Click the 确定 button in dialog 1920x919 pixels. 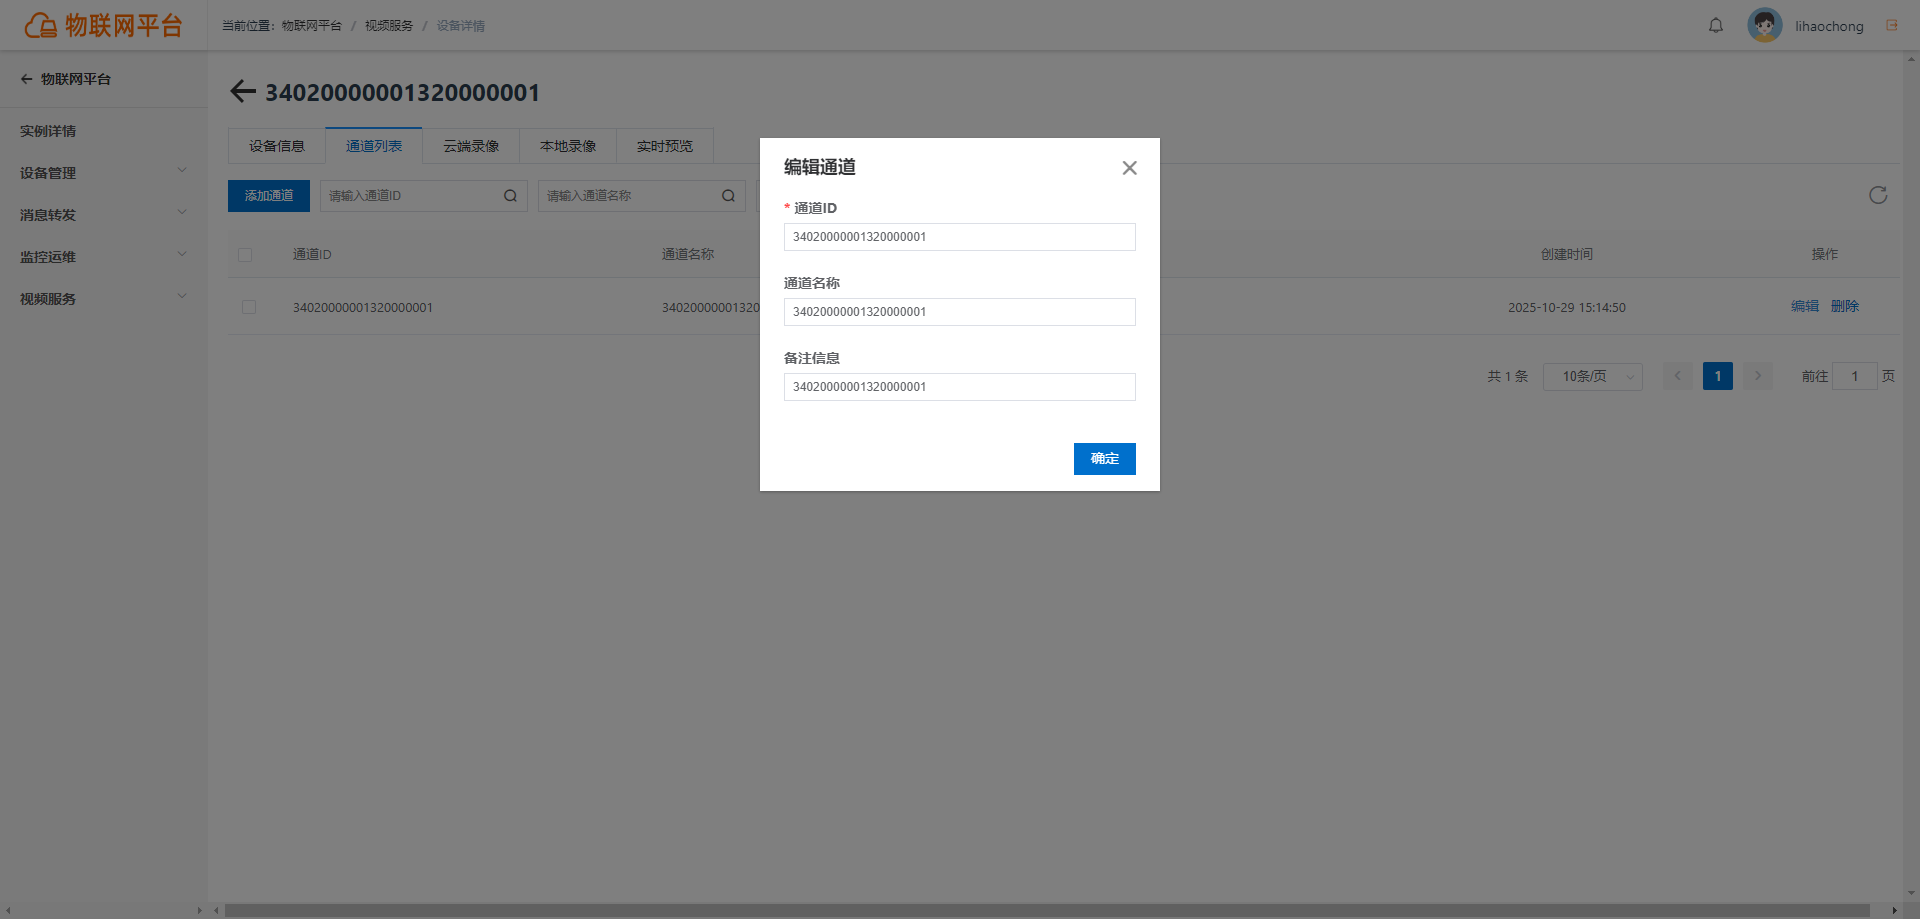coord(1104,459)
